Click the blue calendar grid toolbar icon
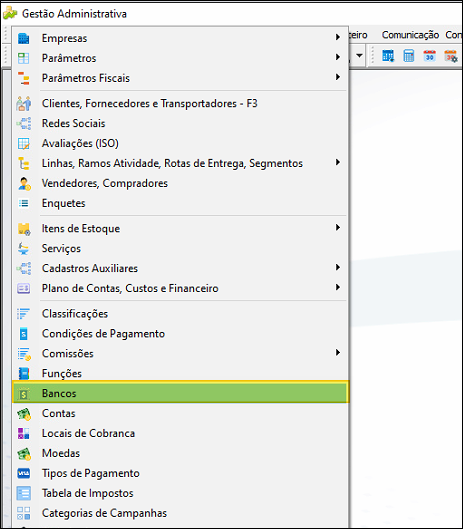The height and width of the screenshot is (529, 463). [388, 56]
